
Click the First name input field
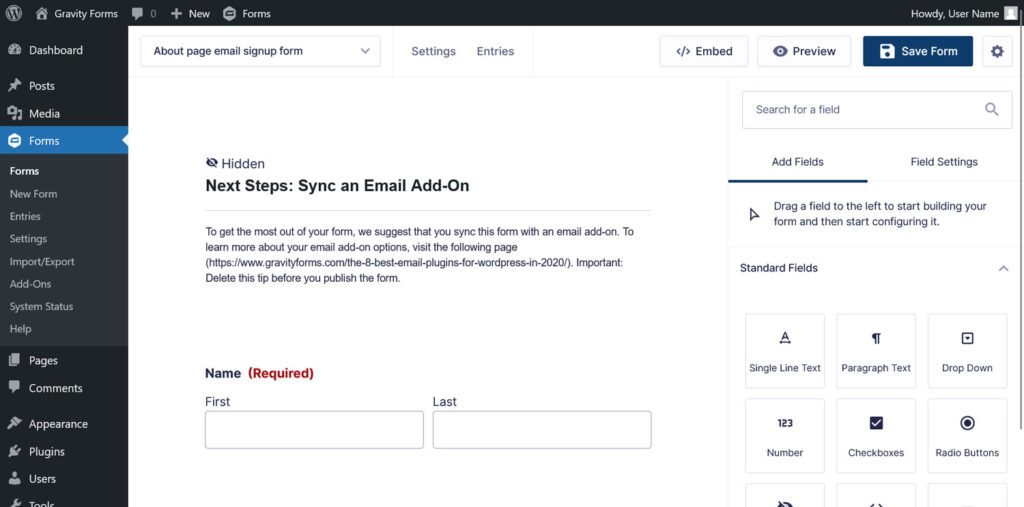(x=314, y=429)
